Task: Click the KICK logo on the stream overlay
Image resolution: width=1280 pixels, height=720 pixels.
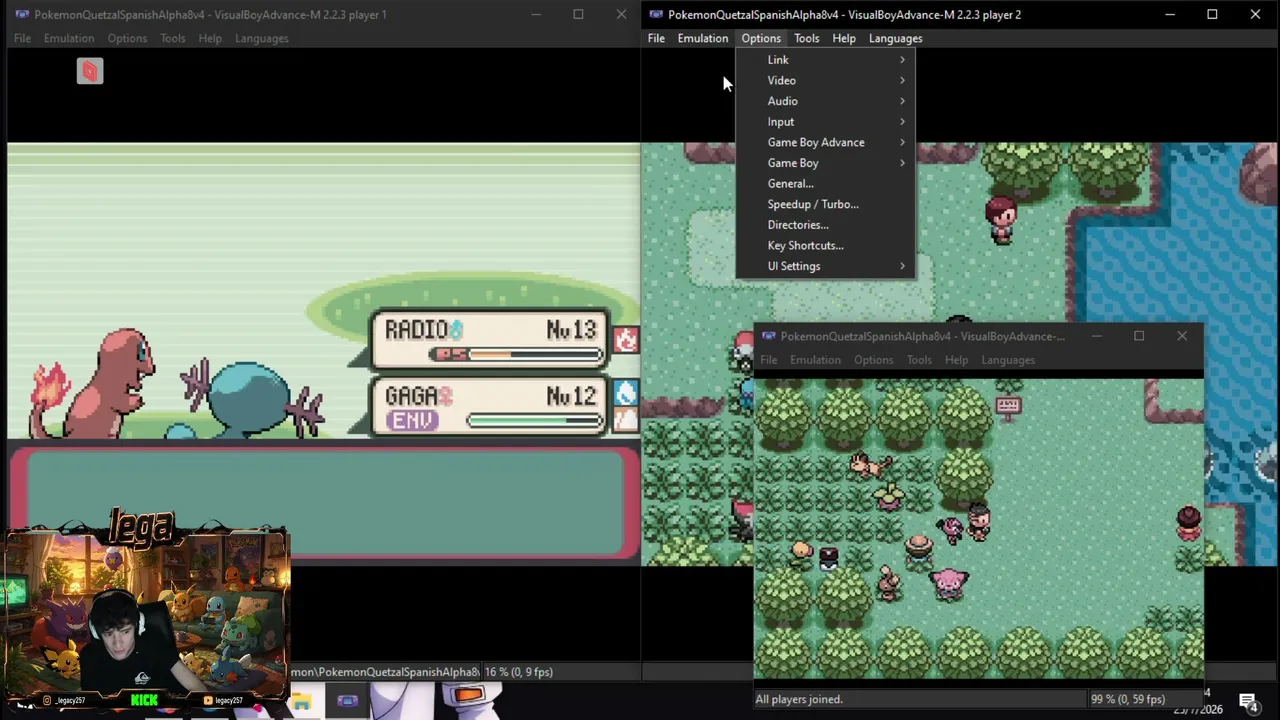Action: 144,700
